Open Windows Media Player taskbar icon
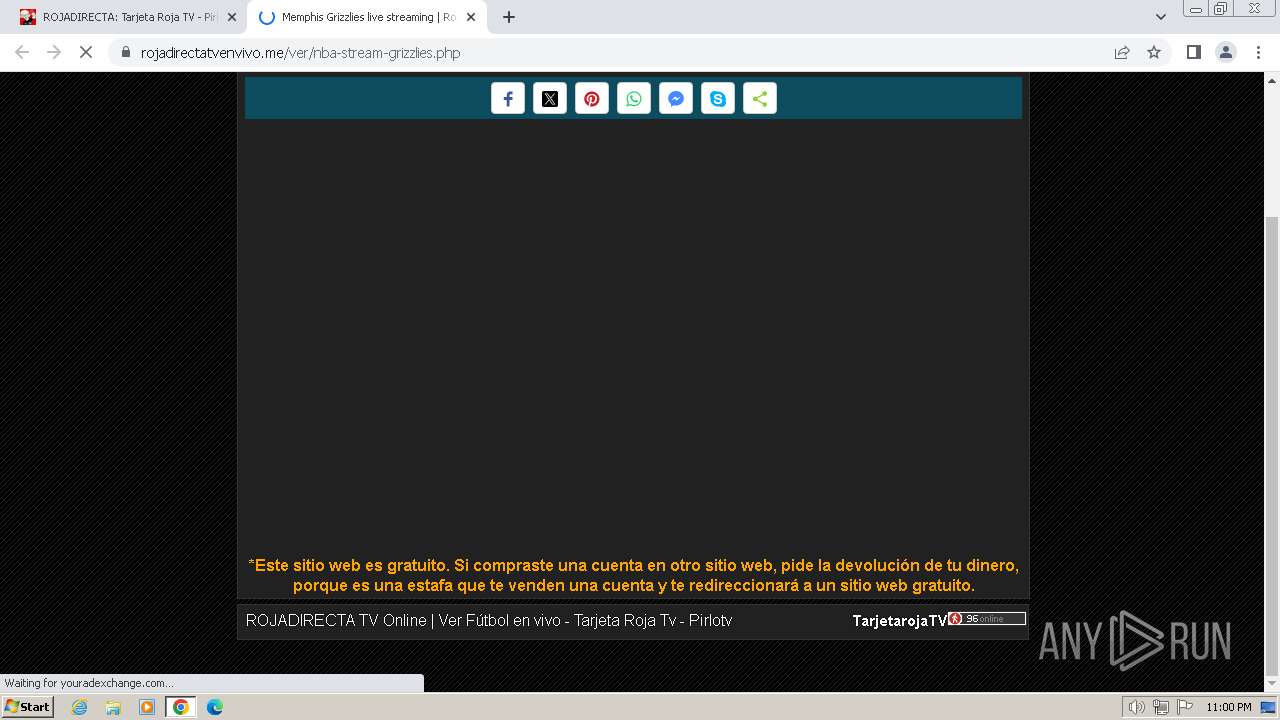The width and height of the screenshot is (1280, 720). point(147,707)
